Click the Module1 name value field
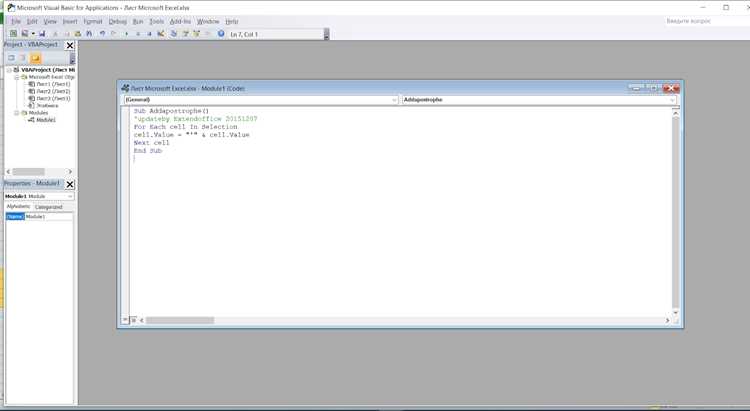The height and width of the screenshot is (411, 750). (x=49, y=217)
